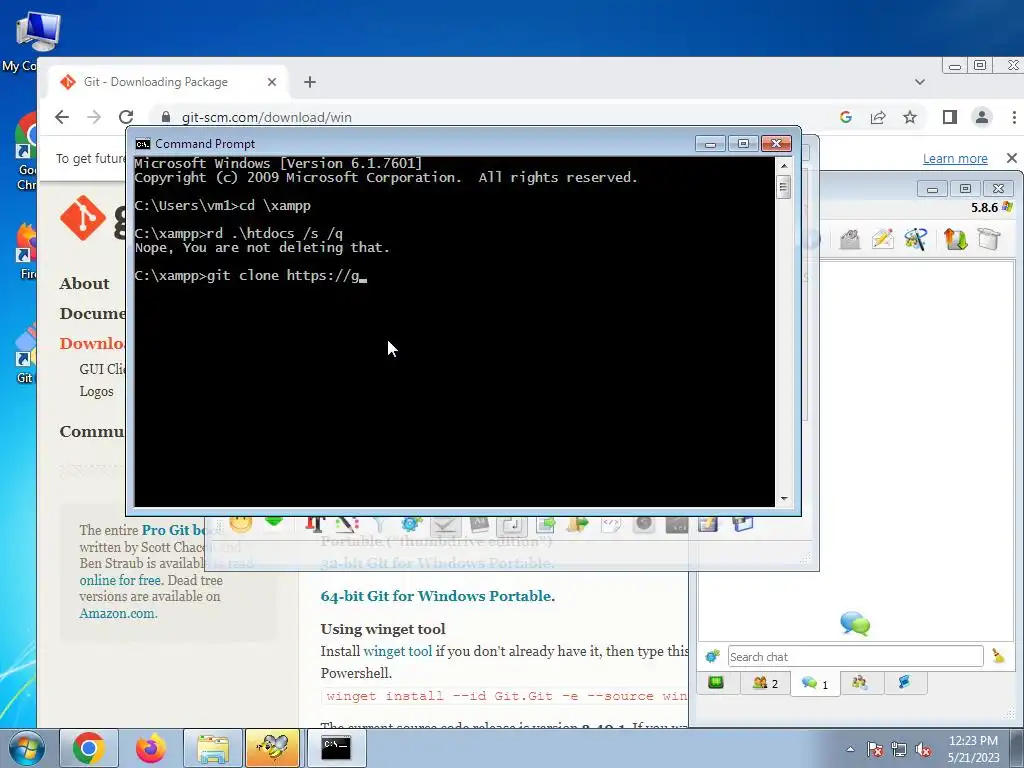Close the Git - Downloading Package tab
Viewport: 1024px width, 768px height.
pyautogui.click(x=272, y=82)
